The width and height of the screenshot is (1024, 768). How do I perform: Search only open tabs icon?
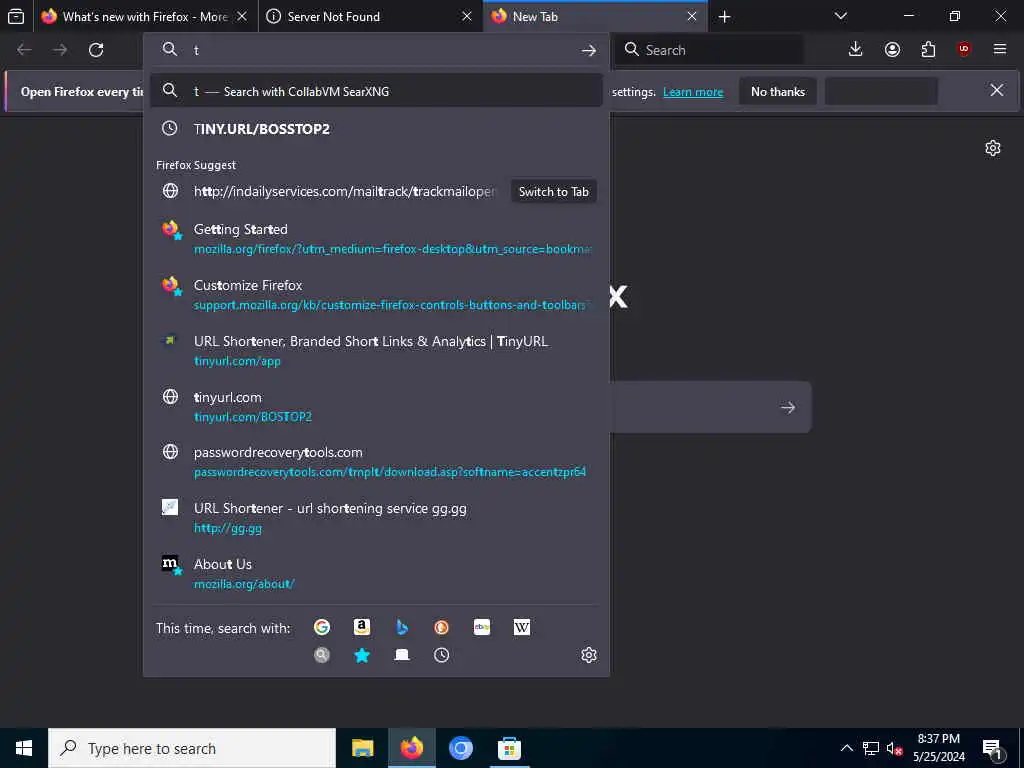(x=402, y=654)
